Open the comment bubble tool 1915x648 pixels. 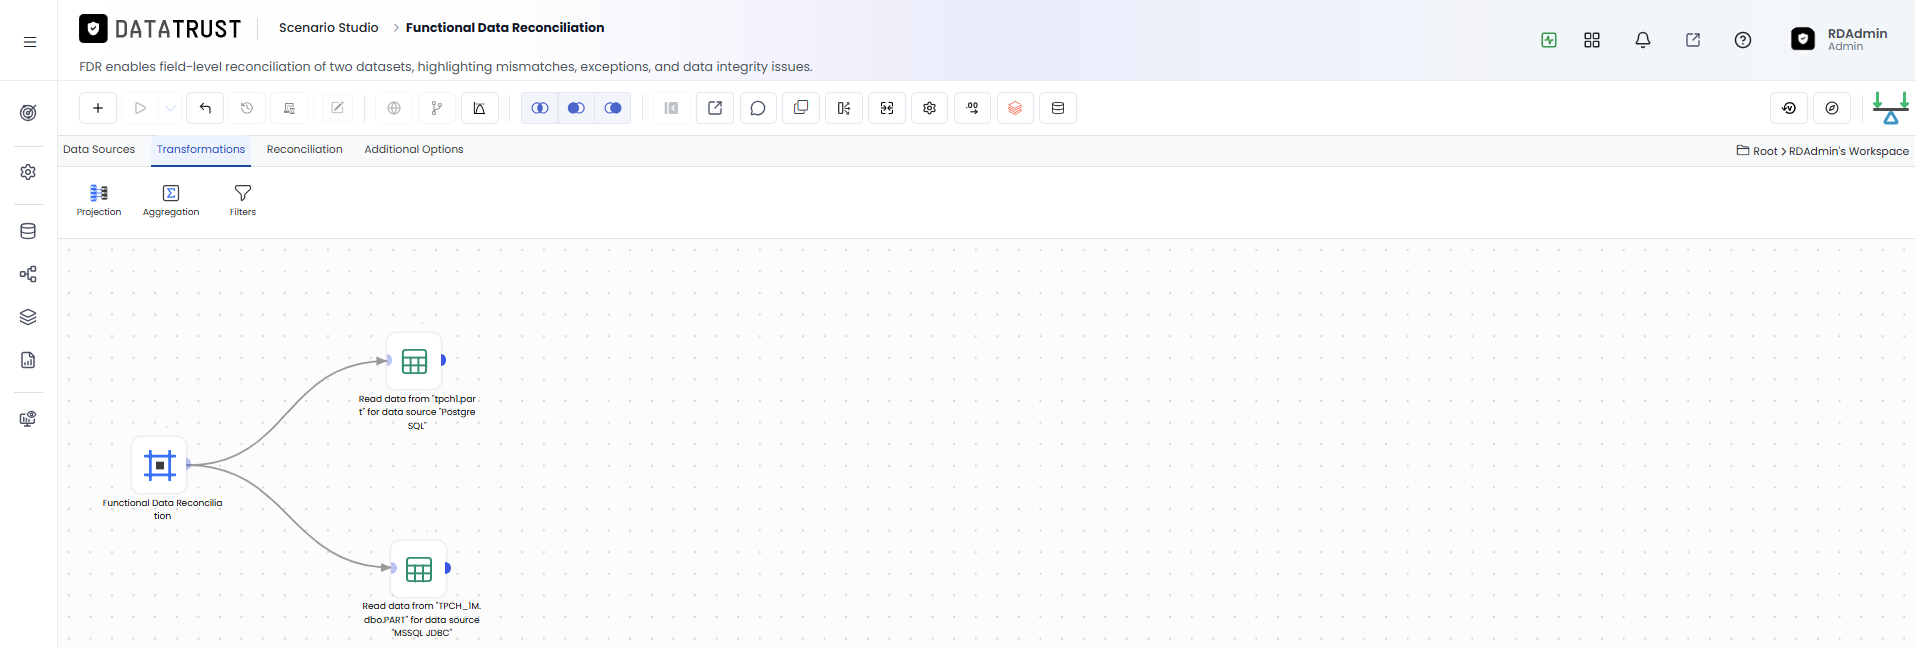coord(758,108)
